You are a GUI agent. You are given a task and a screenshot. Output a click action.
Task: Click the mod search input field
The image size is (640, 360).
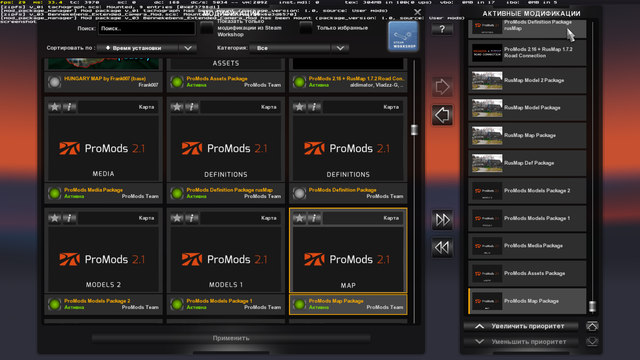click(147, 28)
